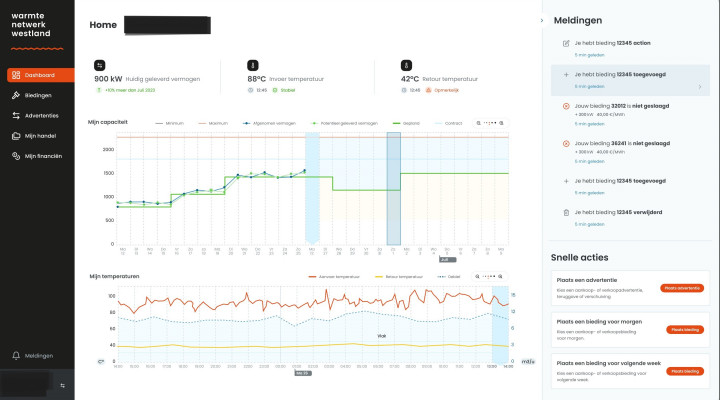Screen dimensions: 720x400
Task: Click the Je hebt bieding 12345 action text
Action: pos(613,43)
